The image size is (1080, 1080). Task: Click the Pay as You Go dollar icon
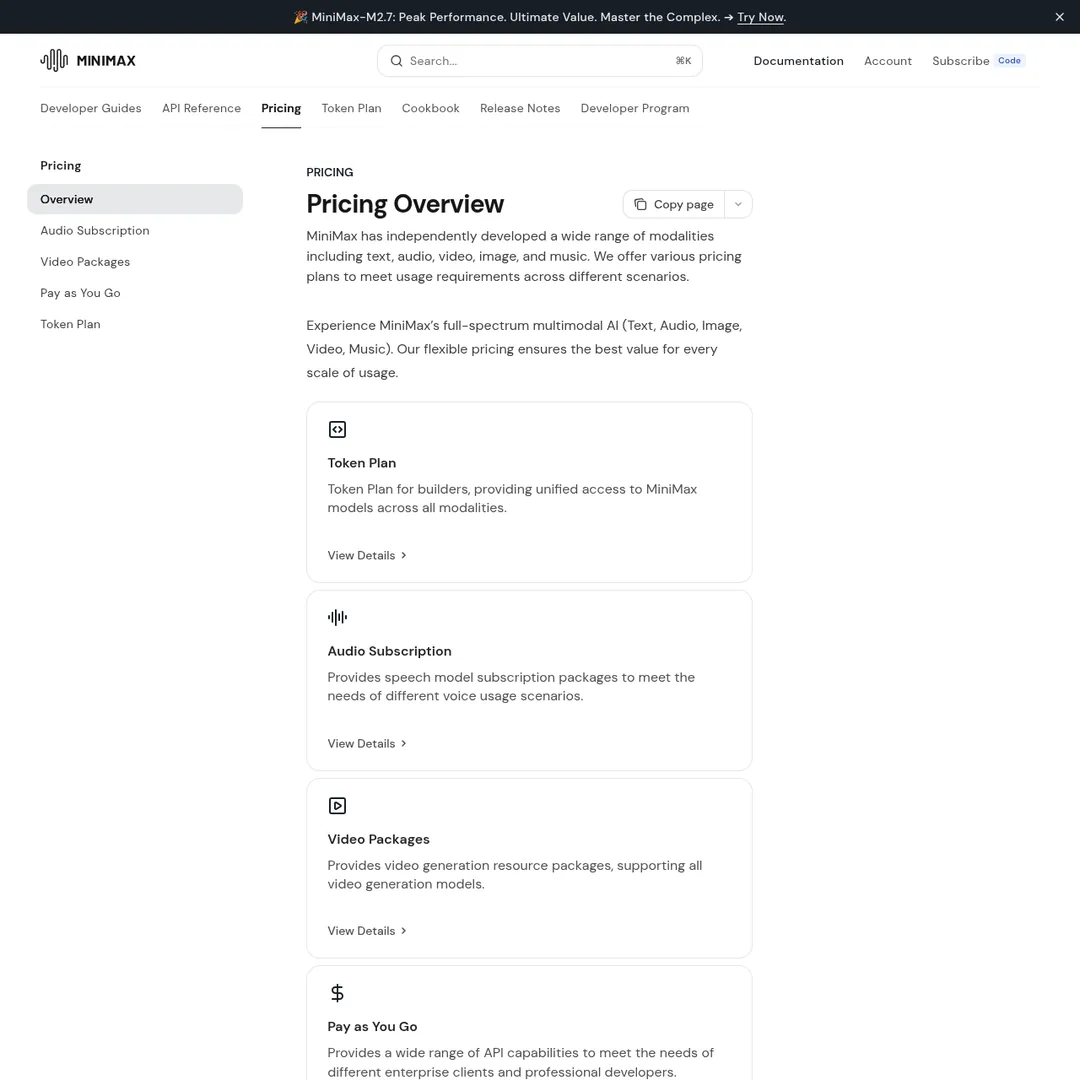click(337, 993)
